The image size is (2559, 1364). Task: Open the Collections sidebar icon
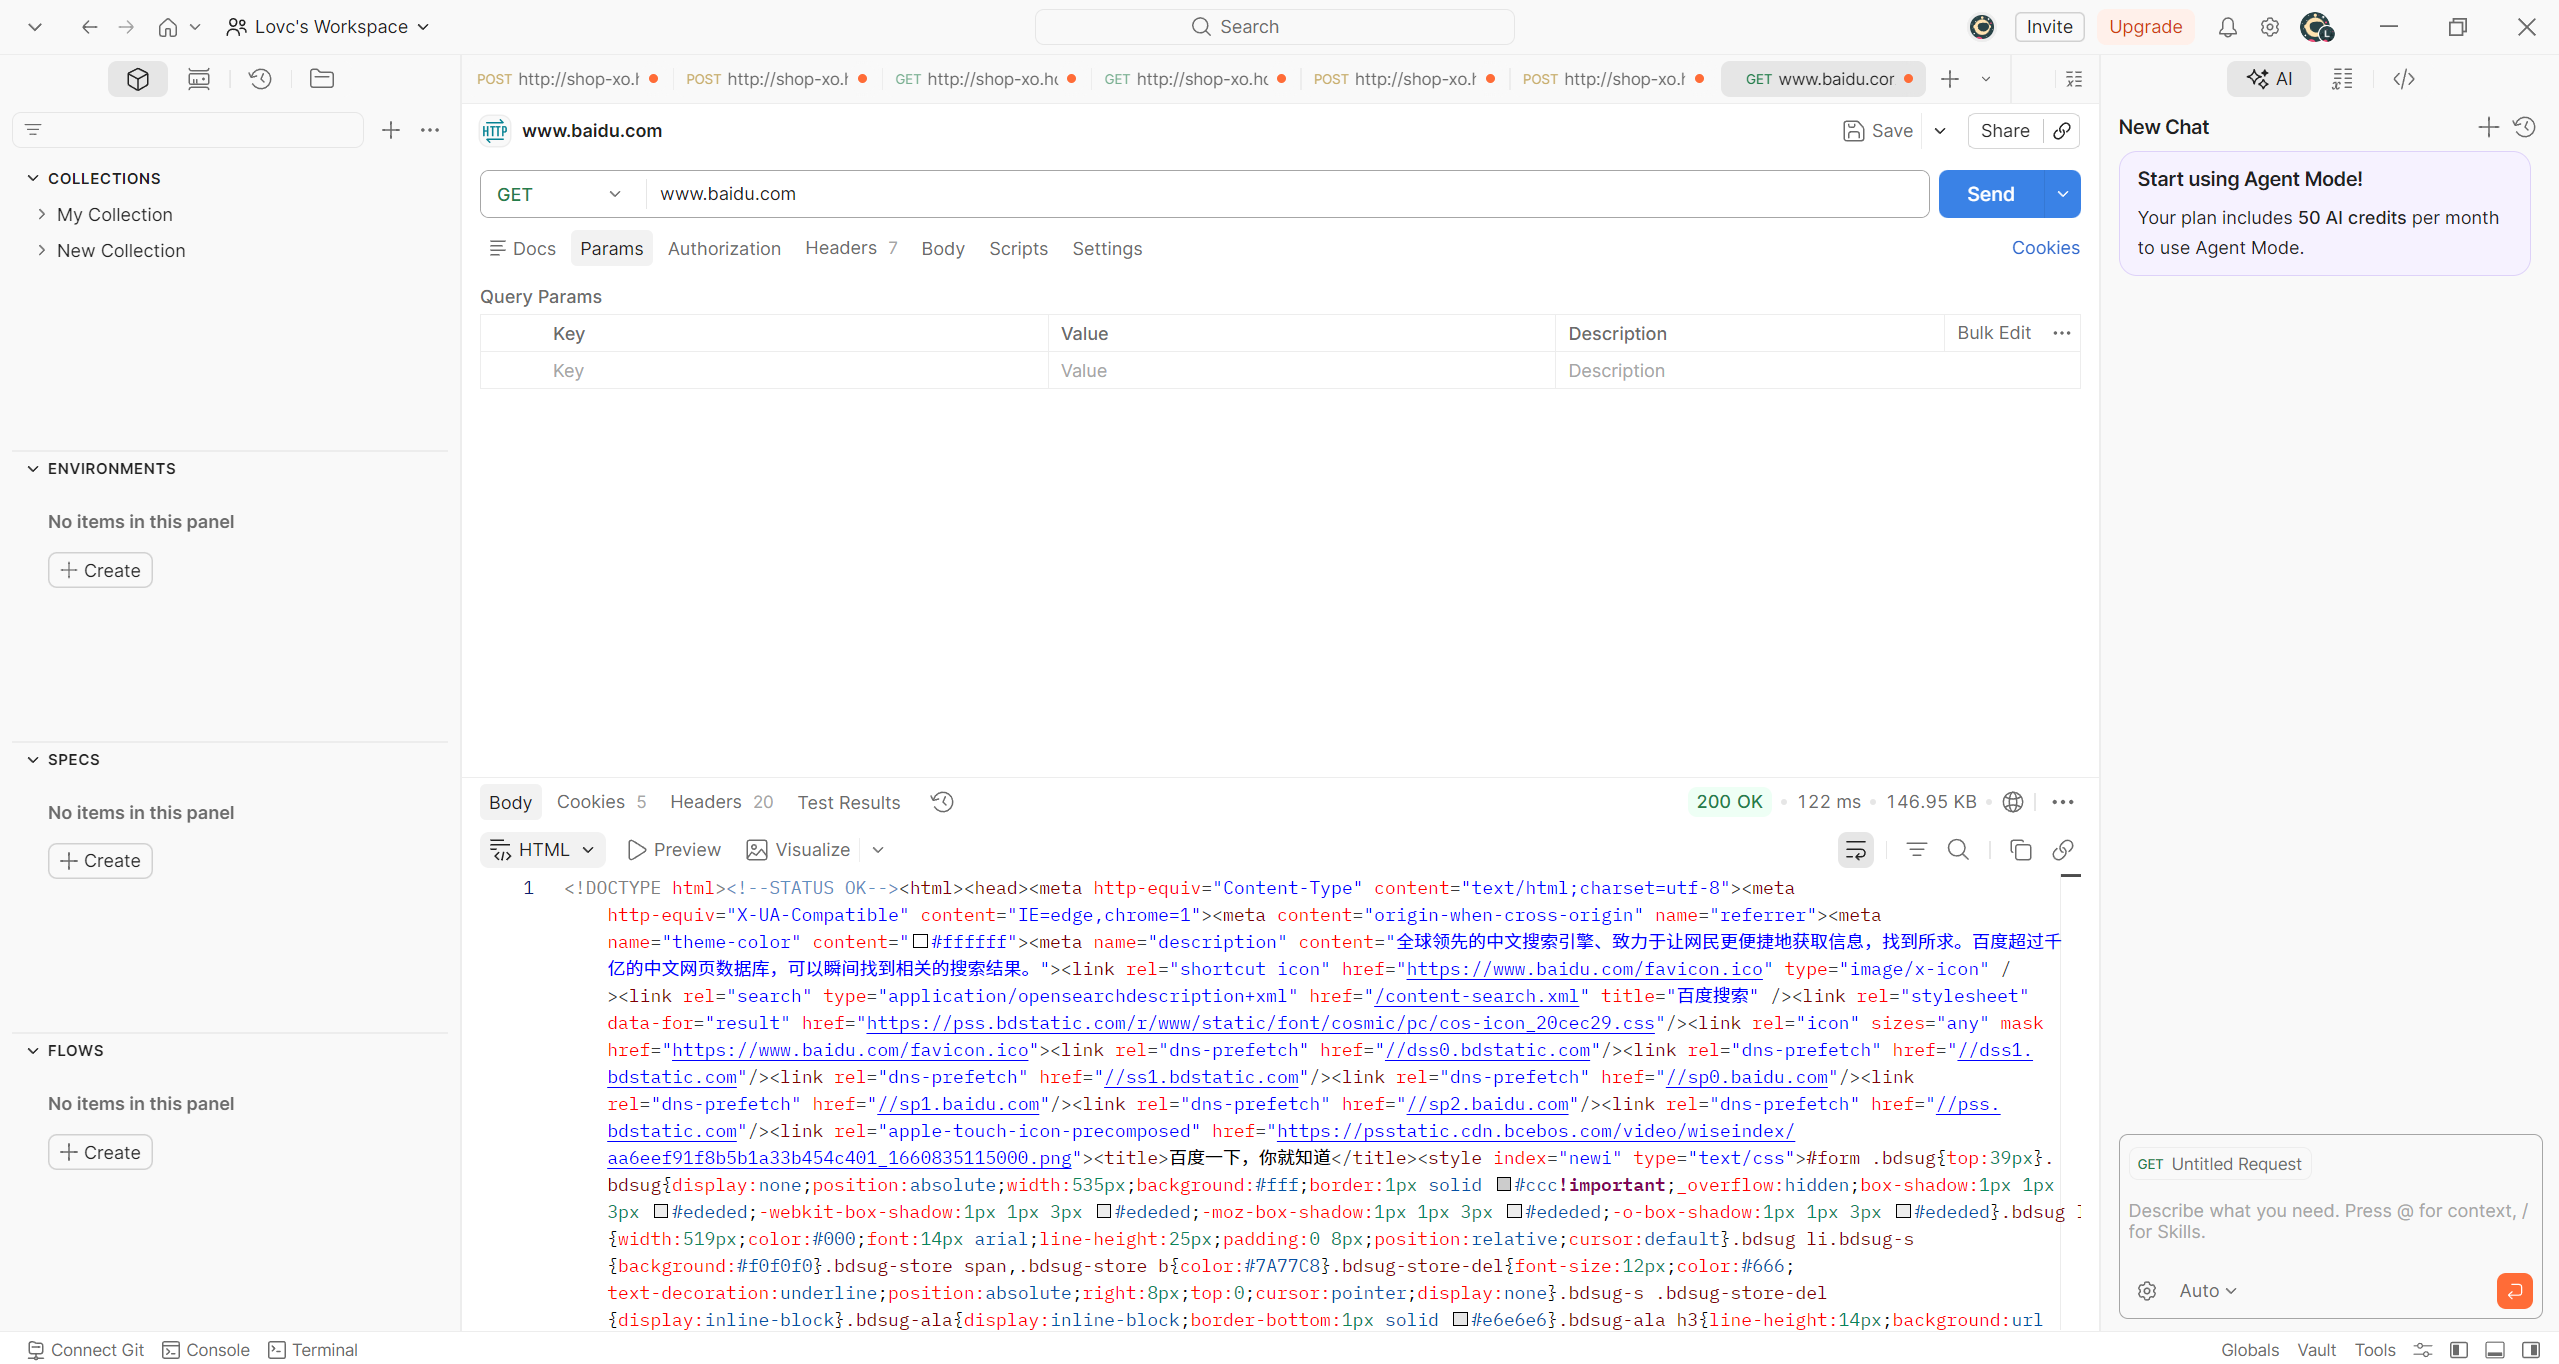click(x=138, y=79)
